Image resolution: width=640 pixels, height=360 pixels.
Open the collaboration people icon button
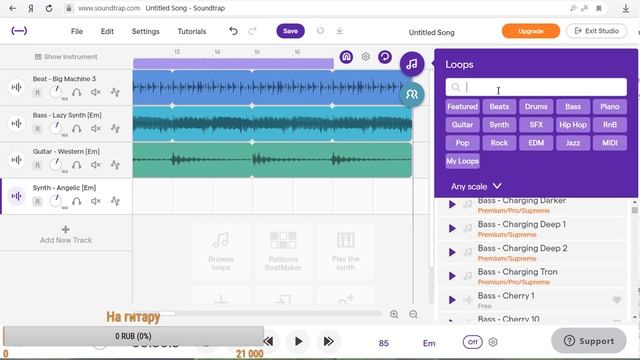(x=412, y=94)
